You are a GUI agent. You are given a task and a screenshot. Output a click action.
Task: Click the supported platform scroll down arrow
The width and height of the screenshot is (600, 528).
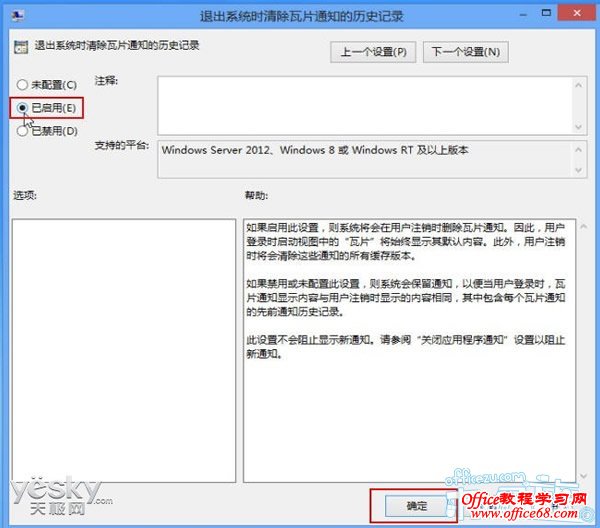click(579, 170)
